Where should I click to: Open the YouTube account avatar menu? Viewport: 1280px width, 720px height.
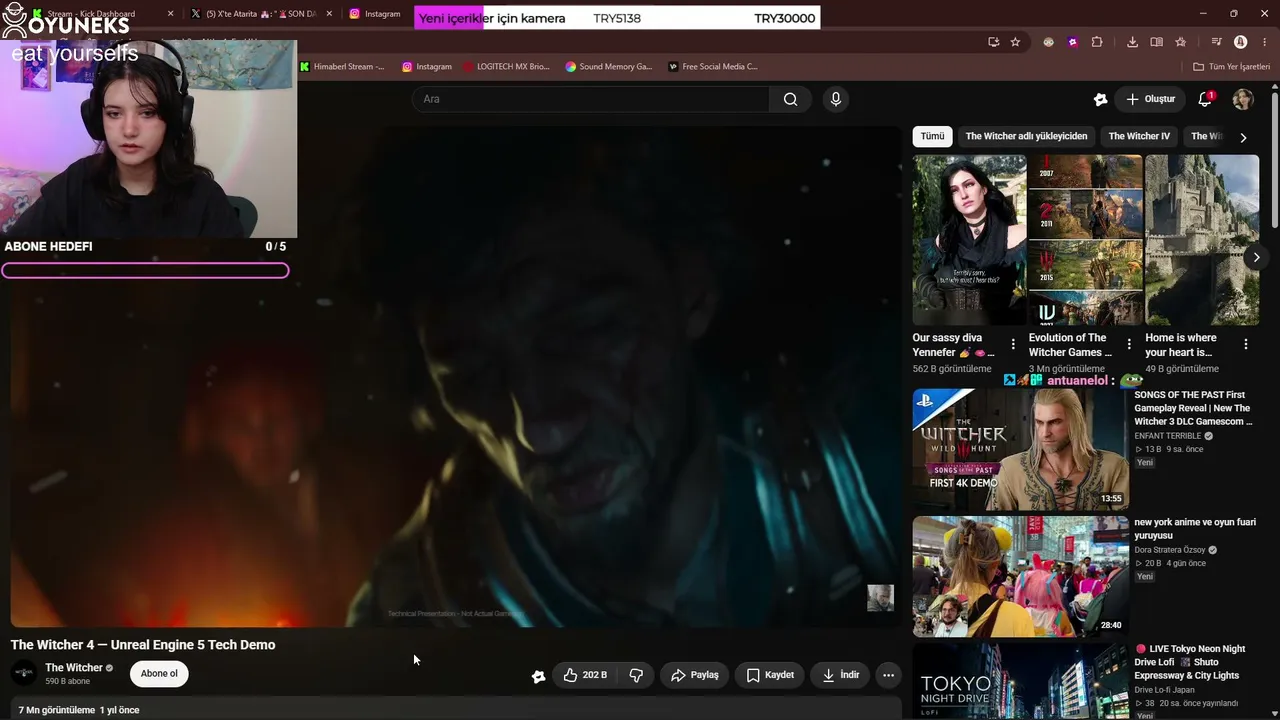tap(1243, 99)
